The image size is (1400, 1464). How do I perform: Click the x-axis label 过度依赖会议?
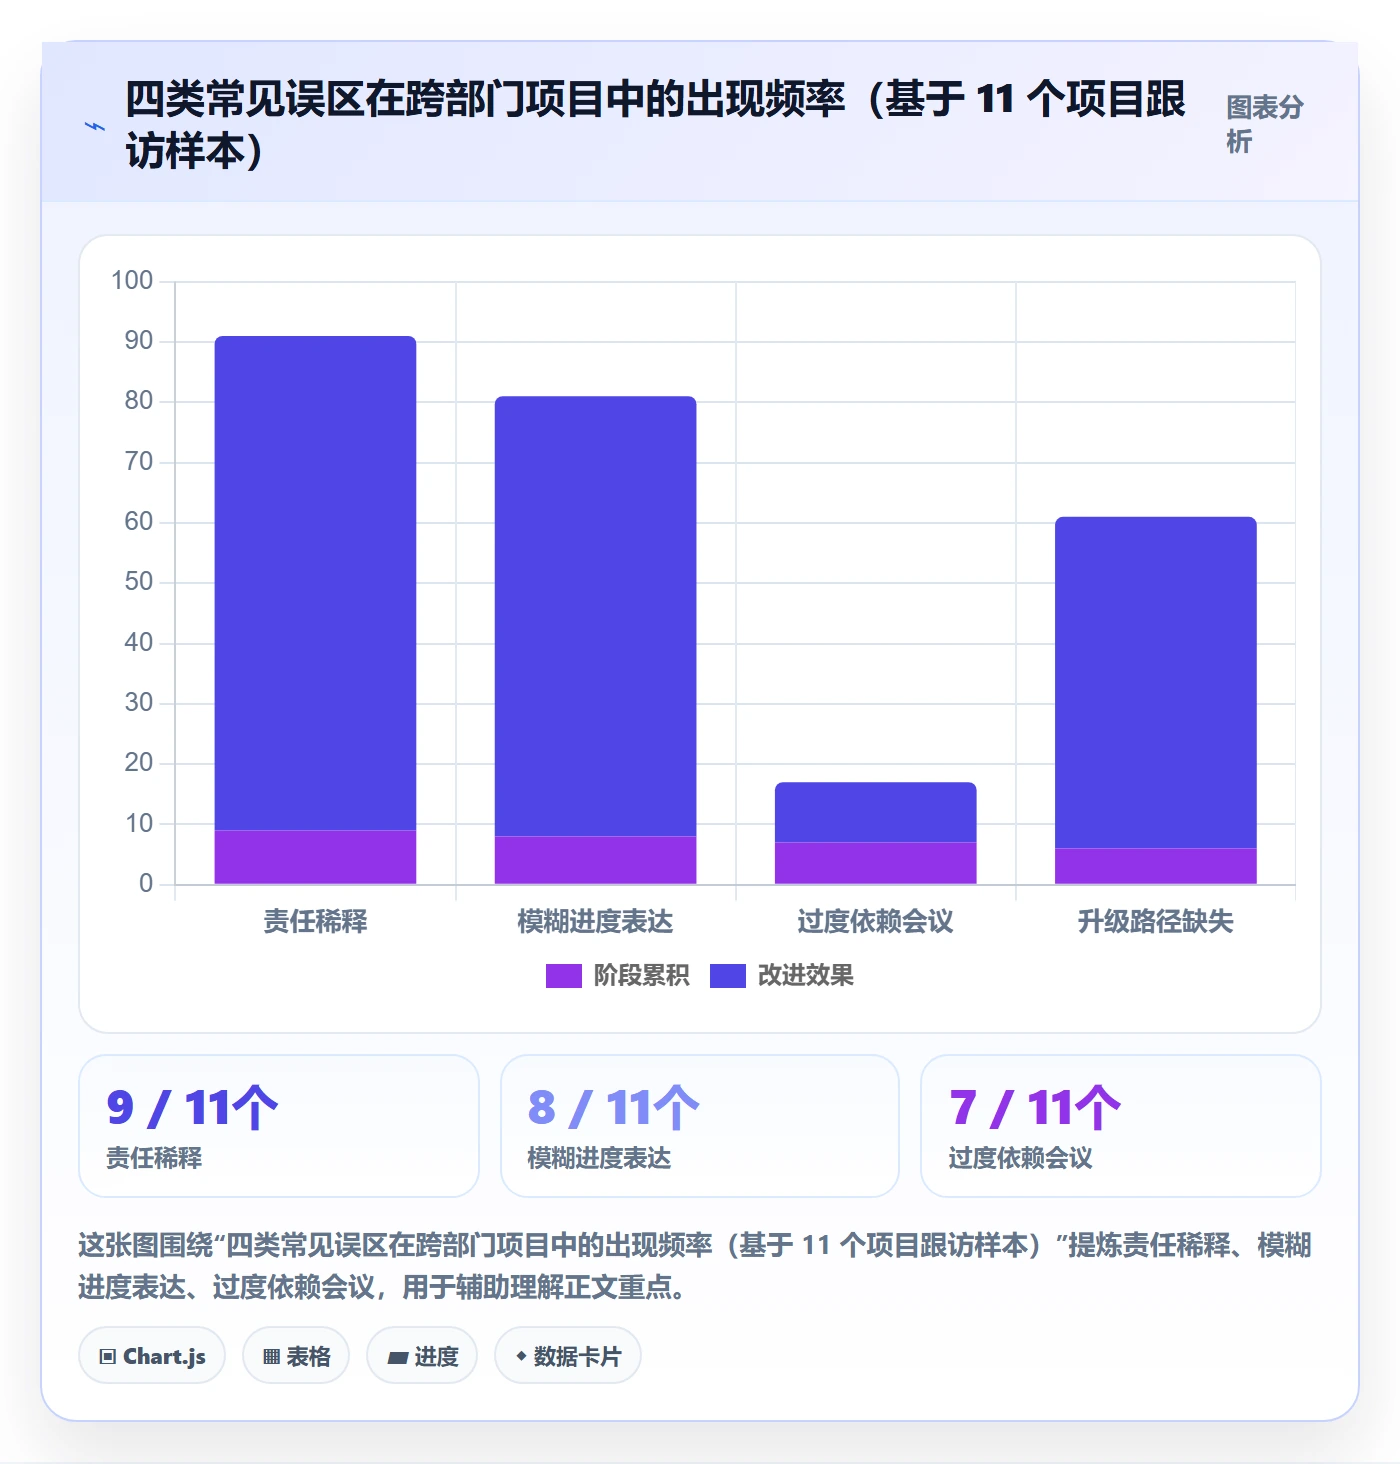point(876,921)
